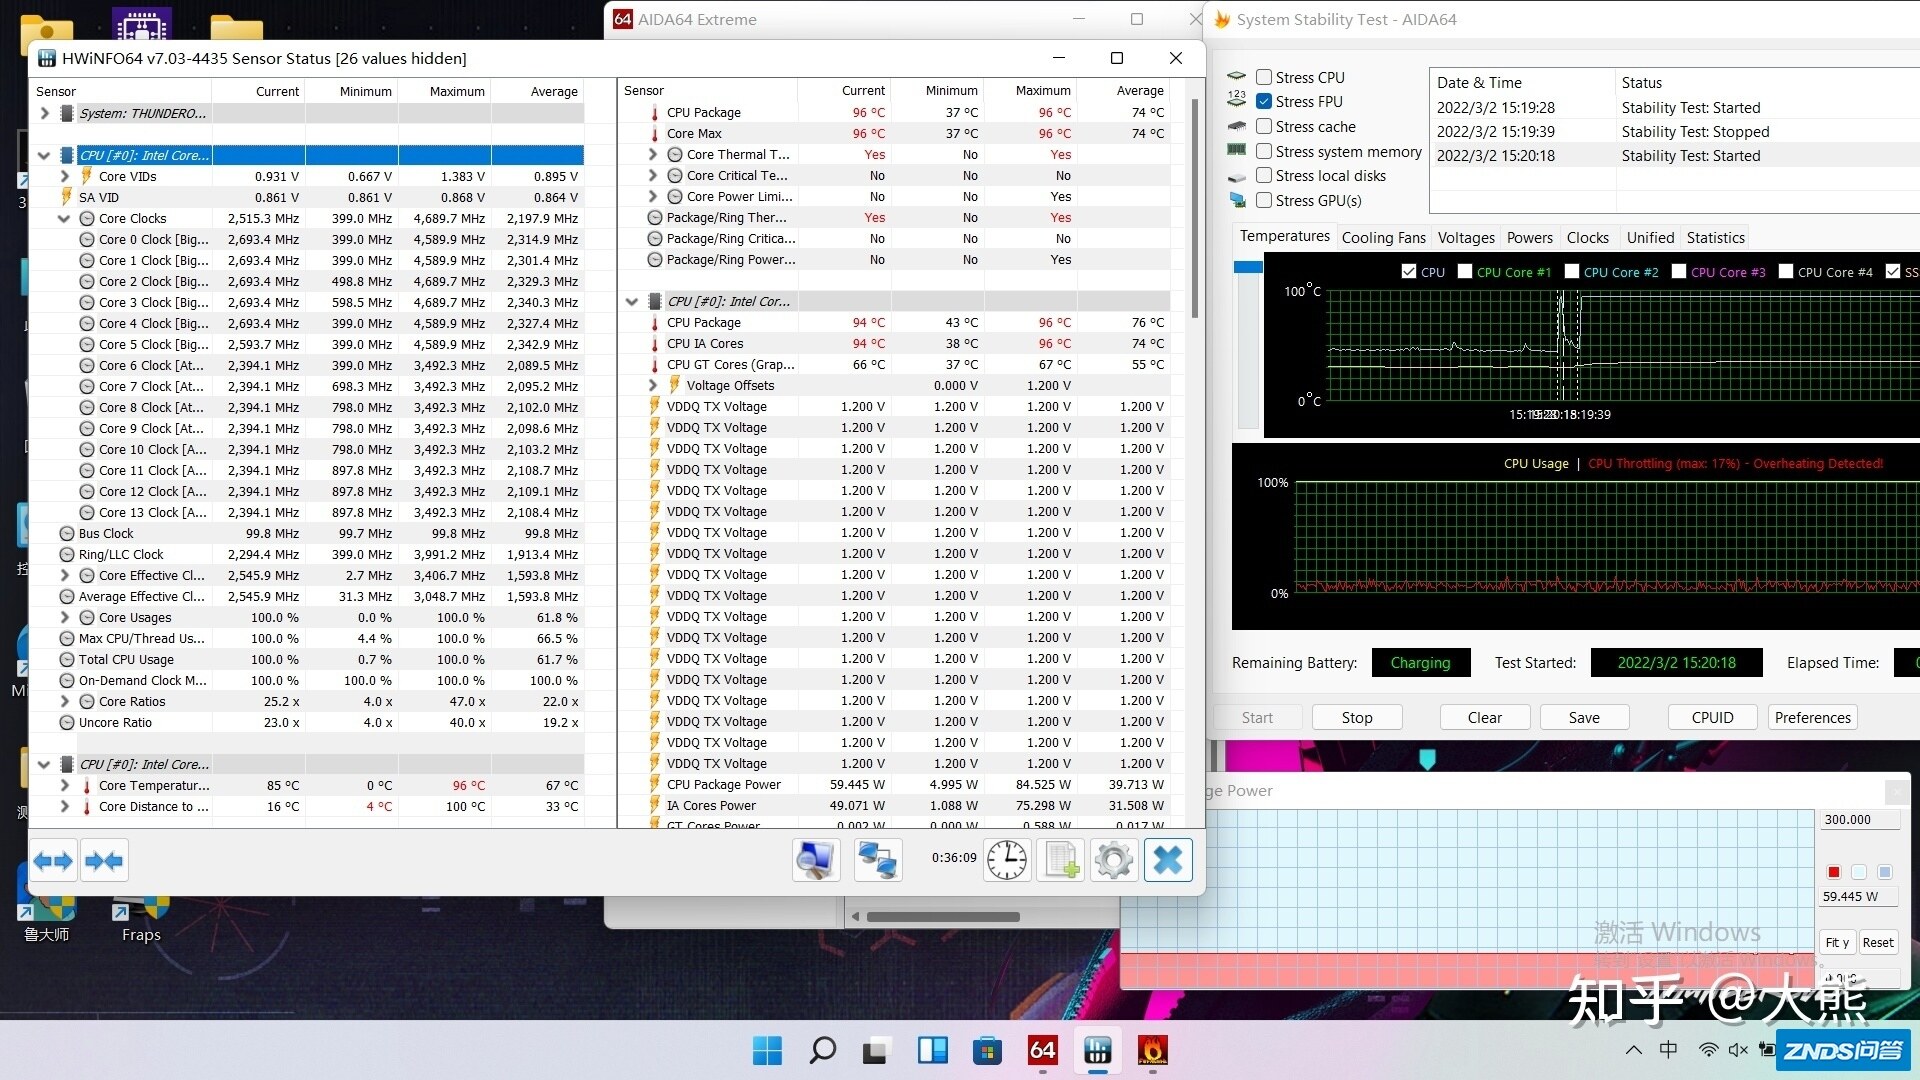Click Save button in stability test
The height and width of the screenshot is (1080, 1920).
1584,717
